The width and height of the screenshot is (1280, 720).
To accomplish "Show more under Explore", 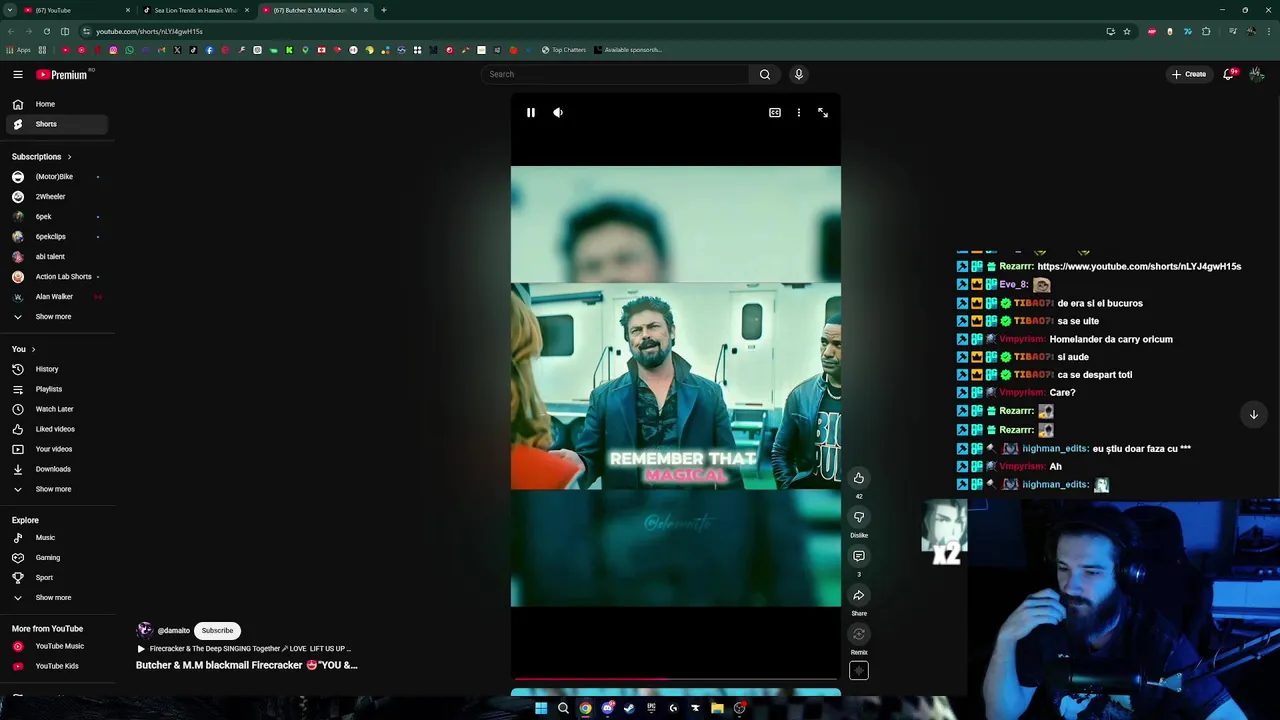I will pyautogui.click(x=57, y=598).
